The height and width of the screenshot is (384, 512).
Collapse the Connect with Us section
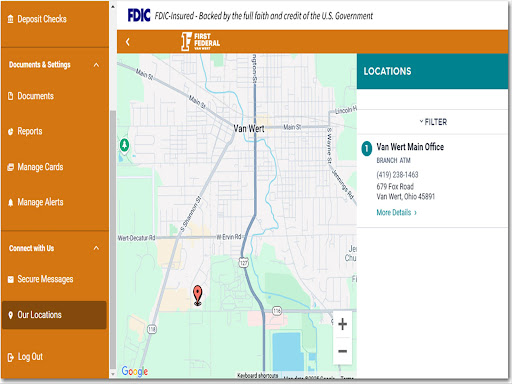tap(96, 248)
